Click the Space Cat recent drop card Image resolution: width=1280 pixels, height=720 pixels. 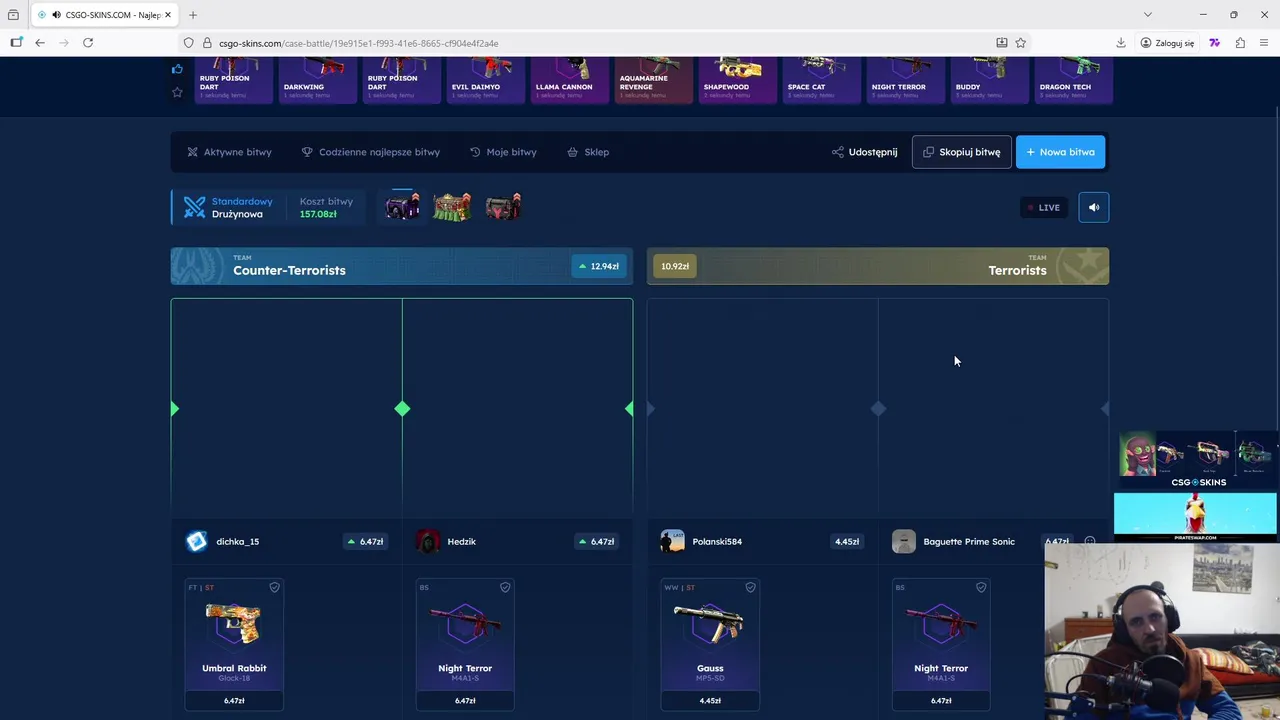(822, 80)
